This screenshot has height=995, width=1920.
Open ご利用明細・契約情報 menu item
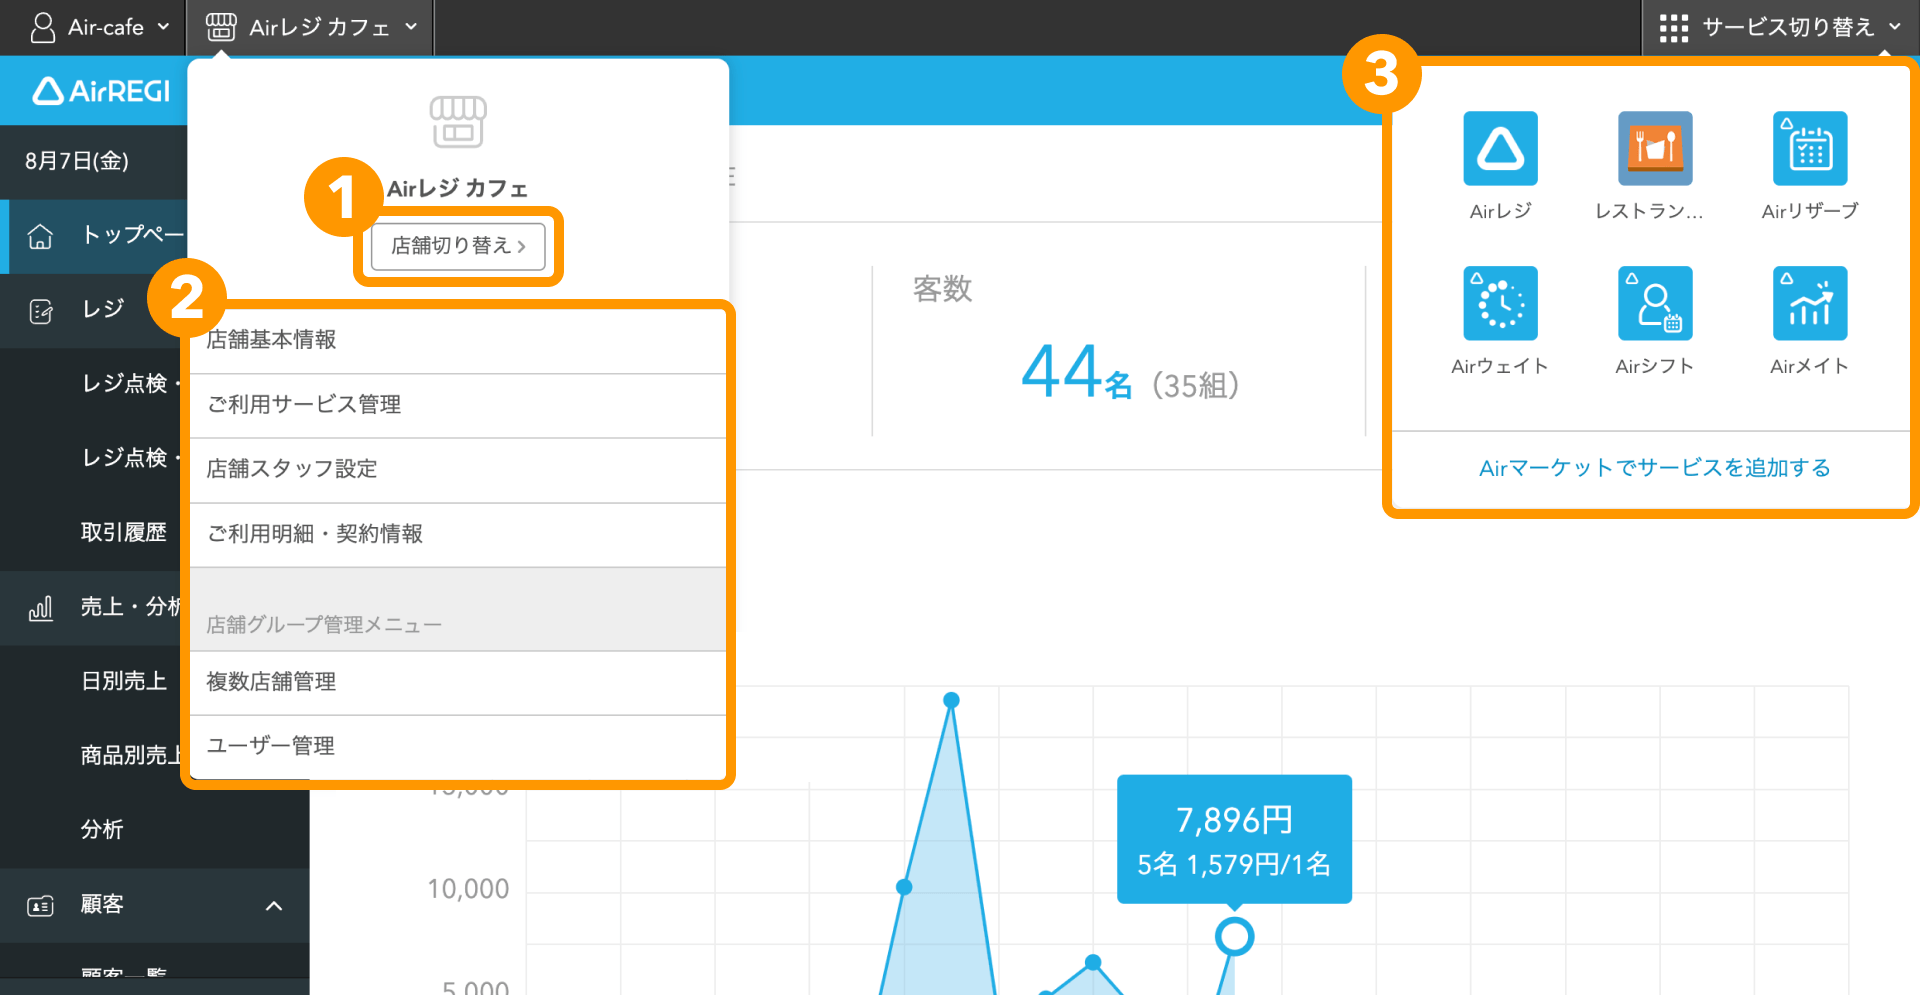(x=458, y=534)
